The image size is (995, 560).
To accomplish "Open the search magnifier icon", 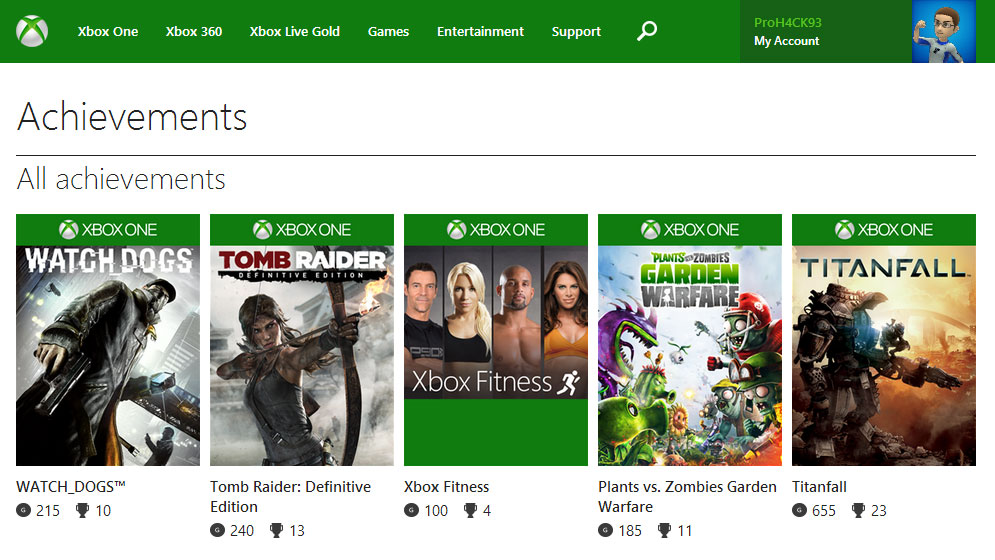I will [x=647, y=30].
